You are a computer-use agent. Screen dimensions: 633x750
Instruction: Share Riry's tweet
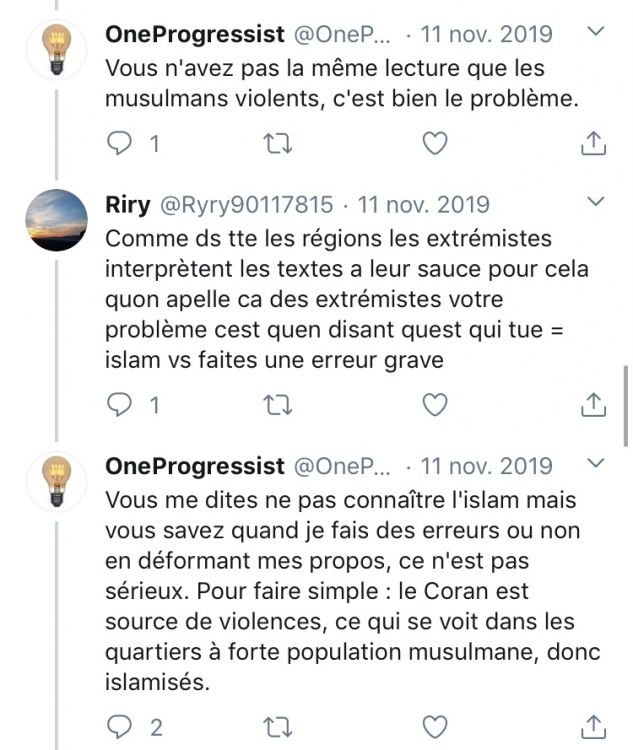click(593, 404)
